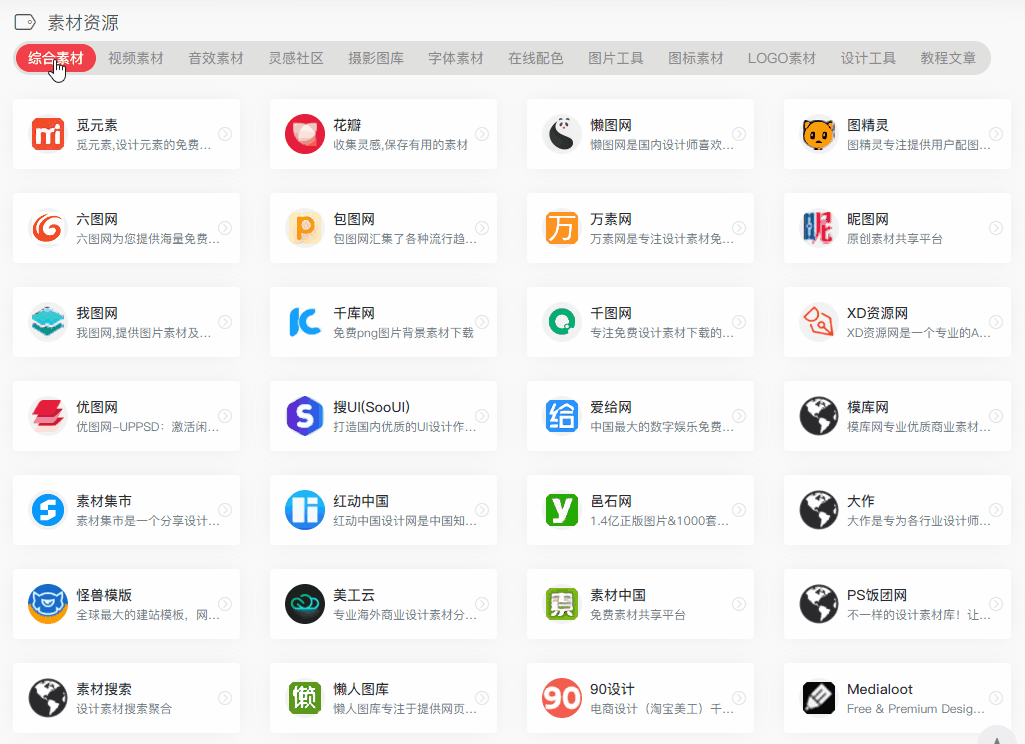This screenshot has height=744, width=1025.
Task: Switch to the 视频素材 tab
Action: (x=135, y=58)
